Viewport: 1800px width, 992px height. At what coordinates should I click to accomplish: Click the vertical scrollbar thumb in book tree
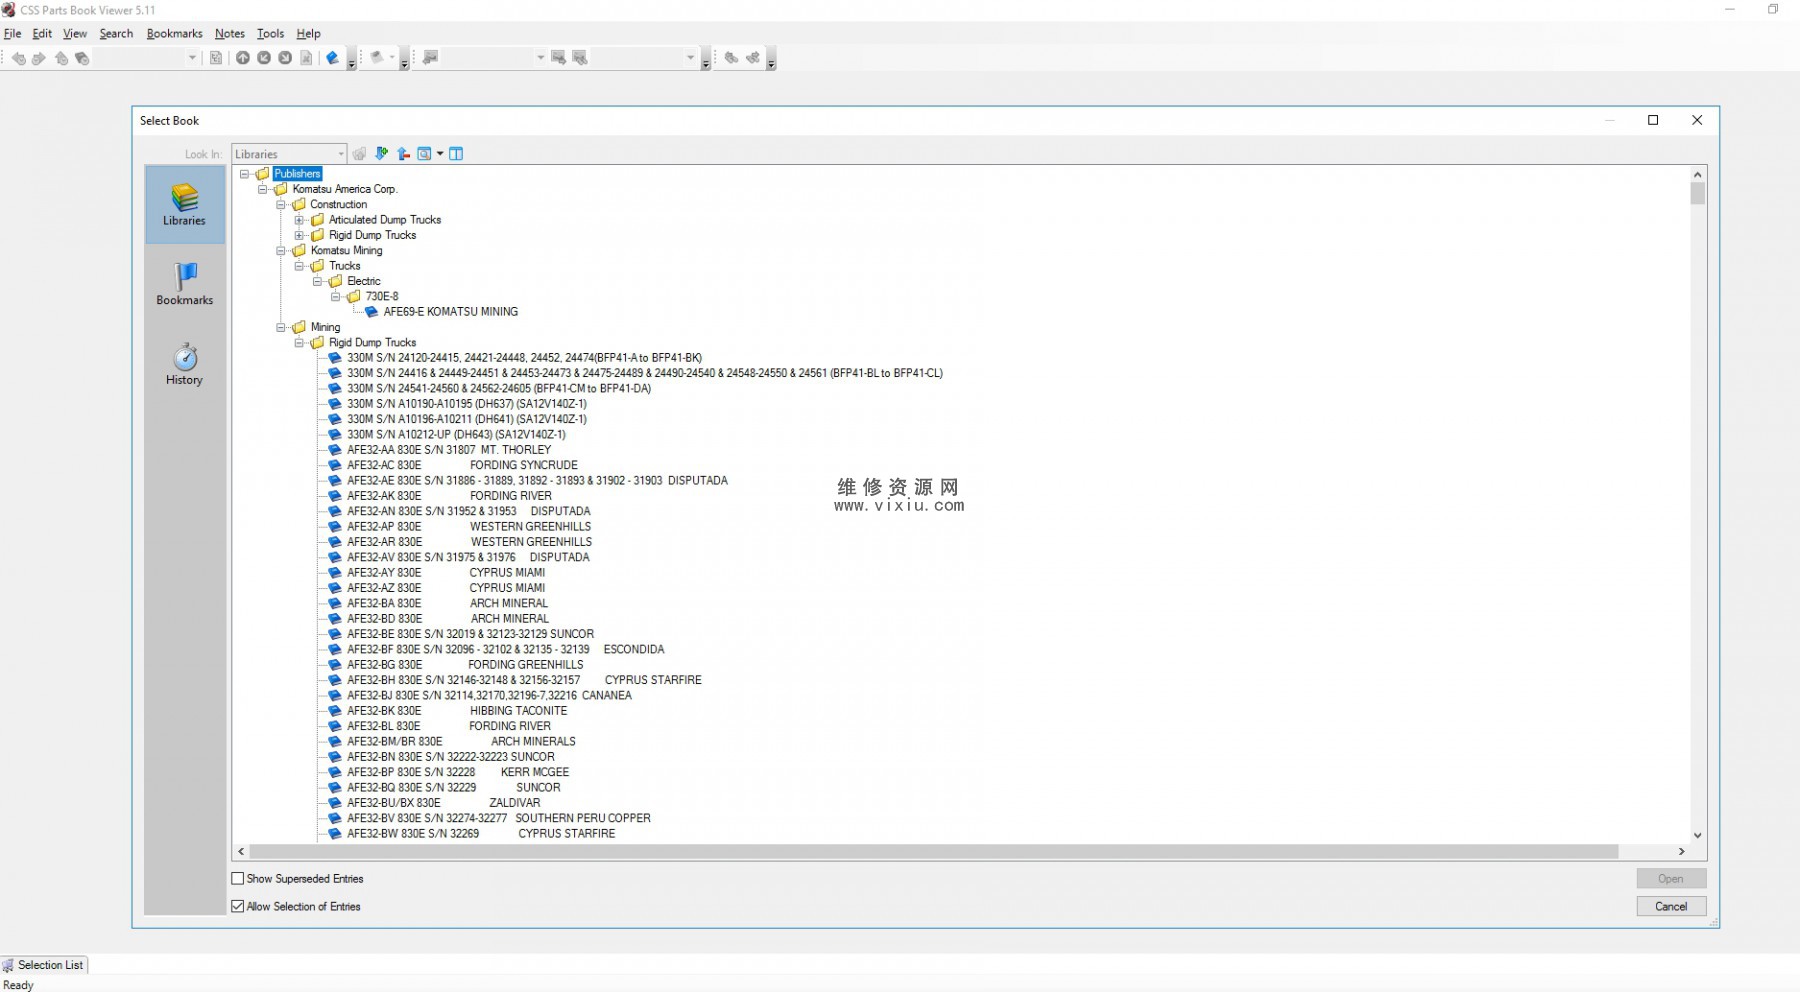1697,193
